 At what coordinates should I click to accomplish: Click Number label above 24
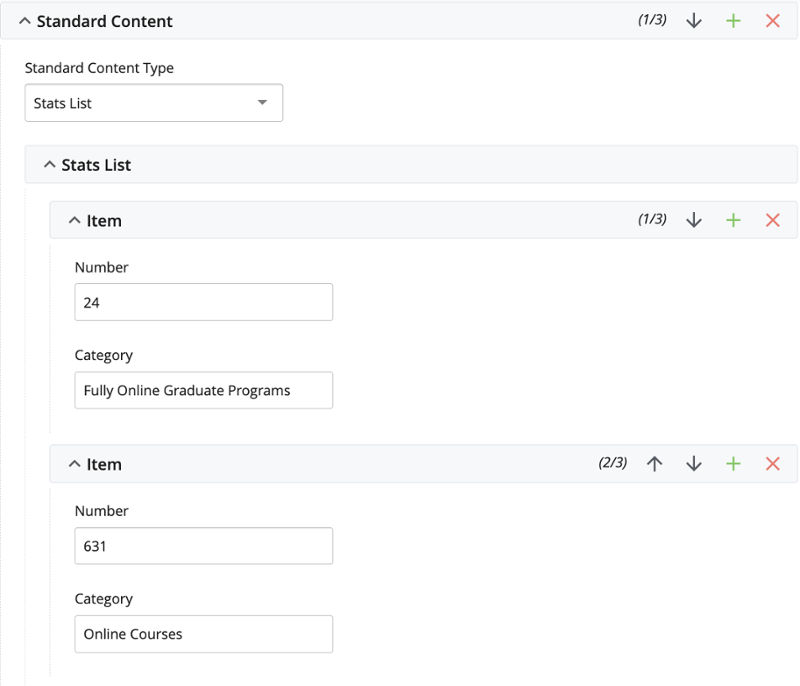pos(102,267)
